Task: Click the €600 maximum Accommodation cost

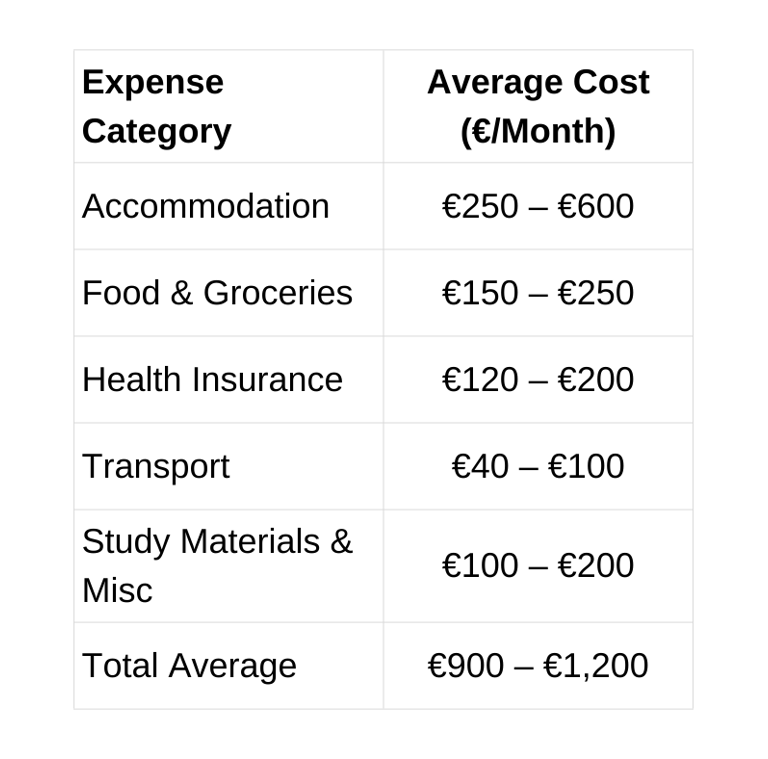Action: tap(596, 206)
